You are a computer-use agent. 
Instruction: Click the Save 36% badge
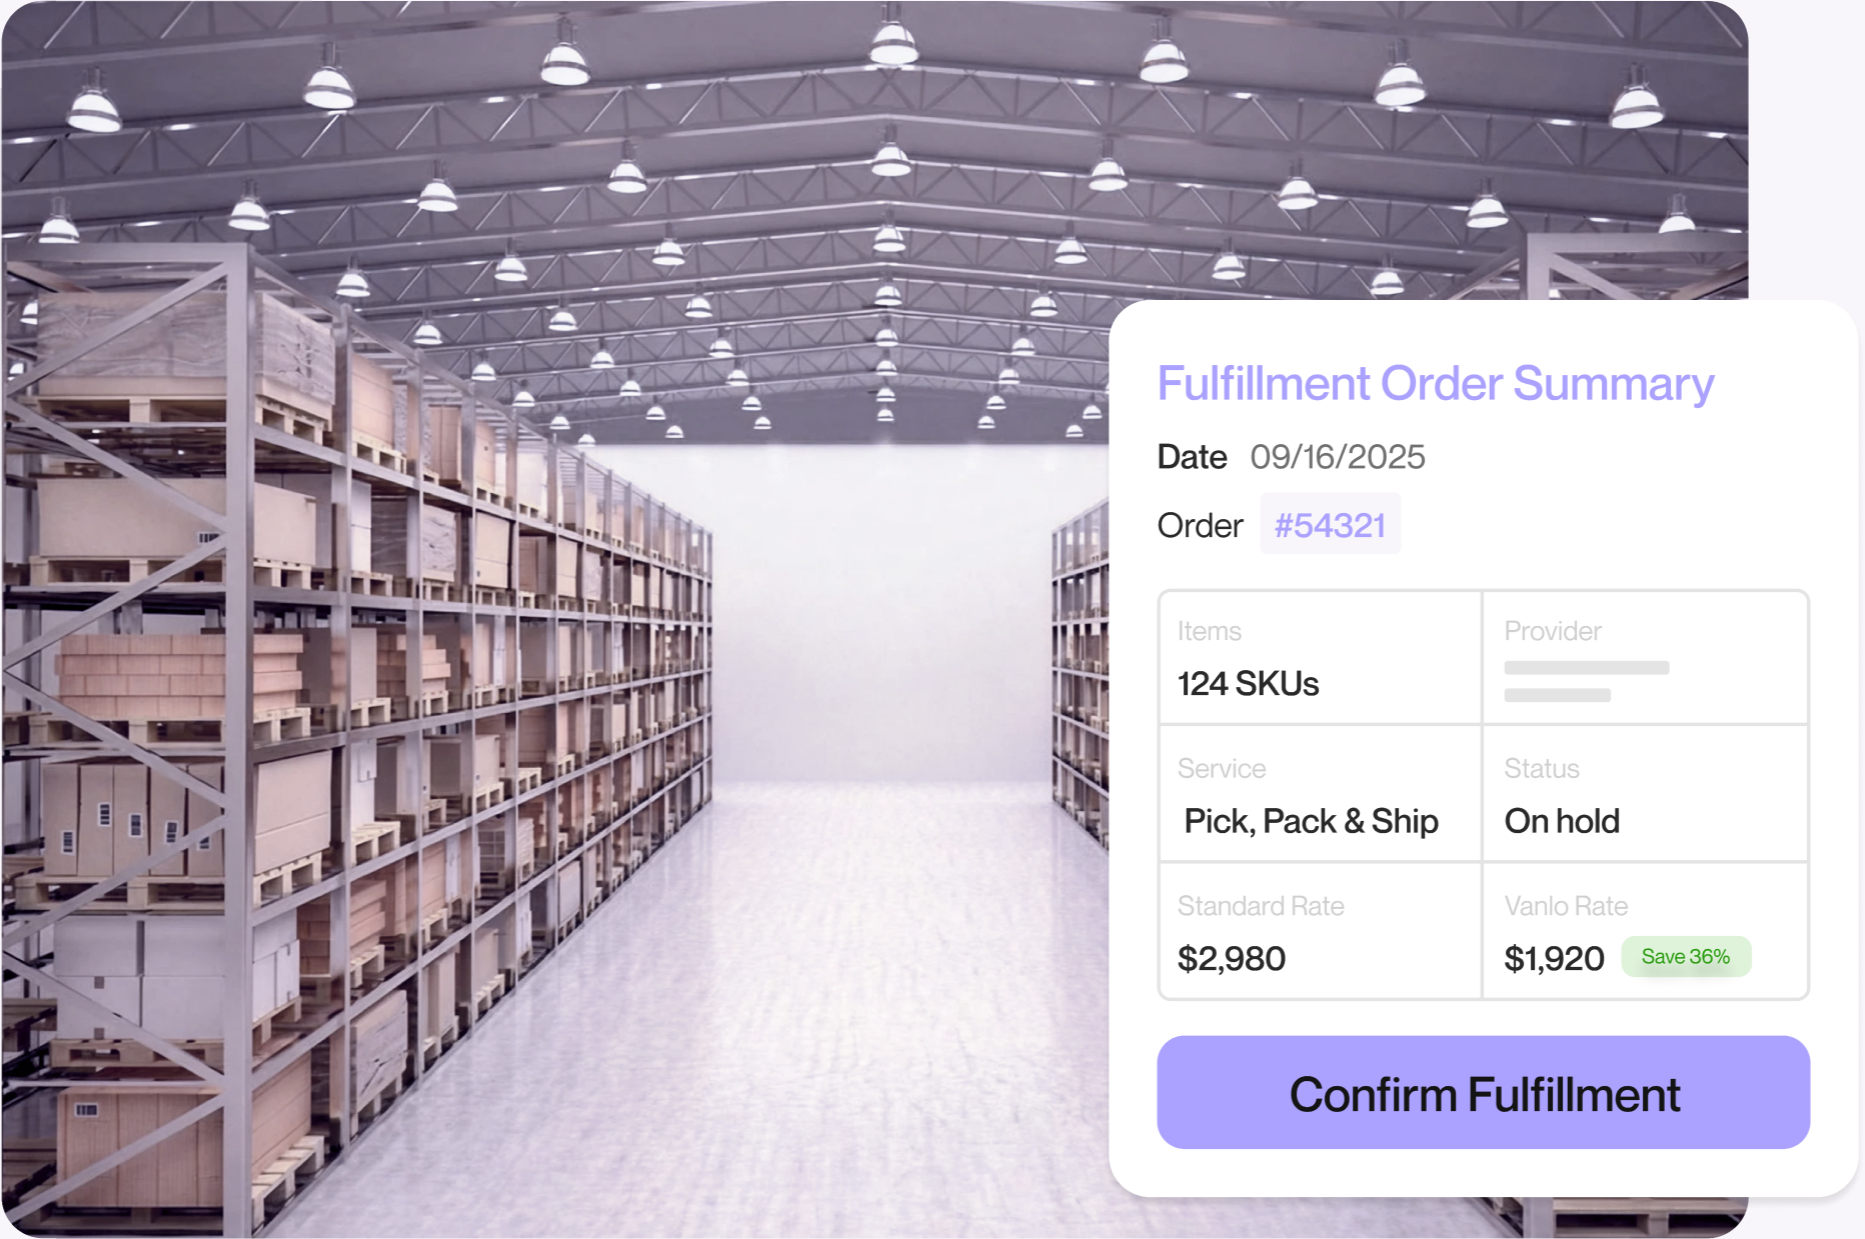point(1685,956)
